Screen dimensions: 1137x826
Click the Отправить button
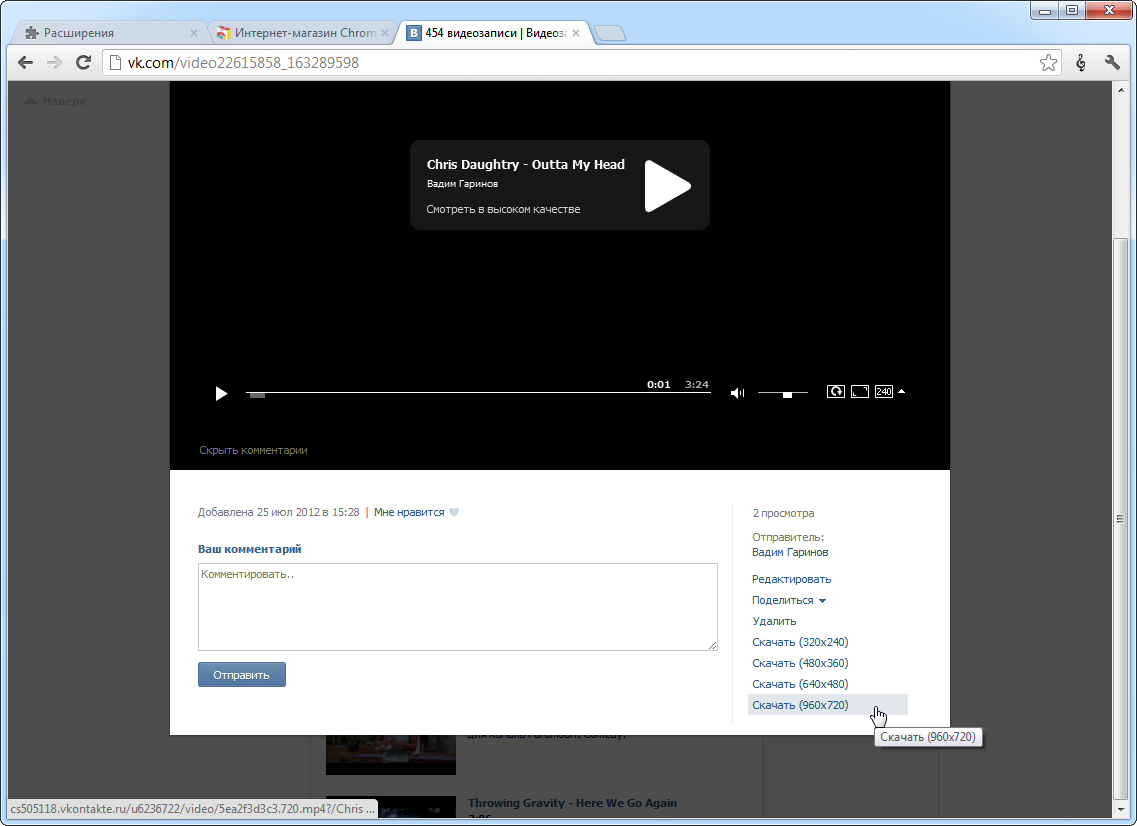pyautogui.click(x=241, y=674)
